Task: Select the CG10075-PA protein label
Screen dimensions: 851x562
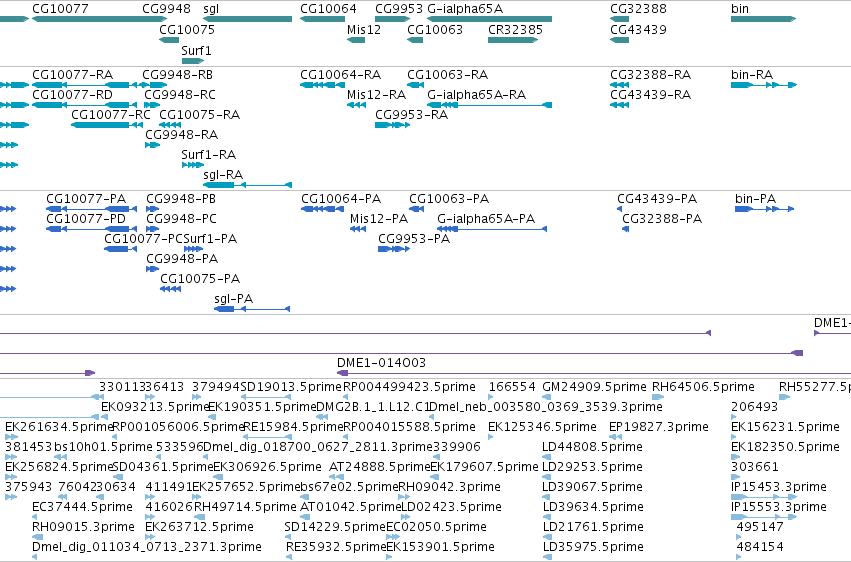Action: pos(200,279)
